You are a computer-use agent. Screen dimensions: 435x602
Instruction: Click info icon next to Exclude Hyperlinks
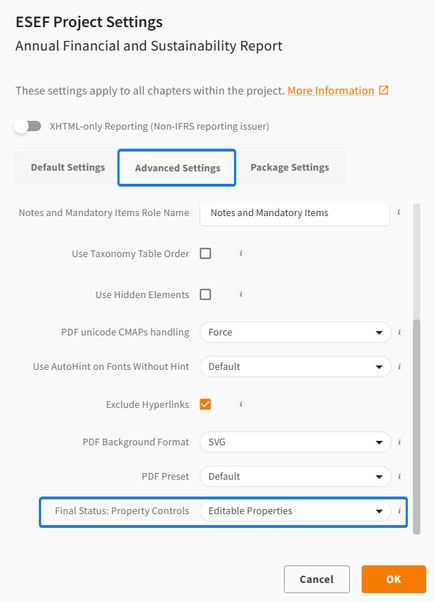point(241,404)
